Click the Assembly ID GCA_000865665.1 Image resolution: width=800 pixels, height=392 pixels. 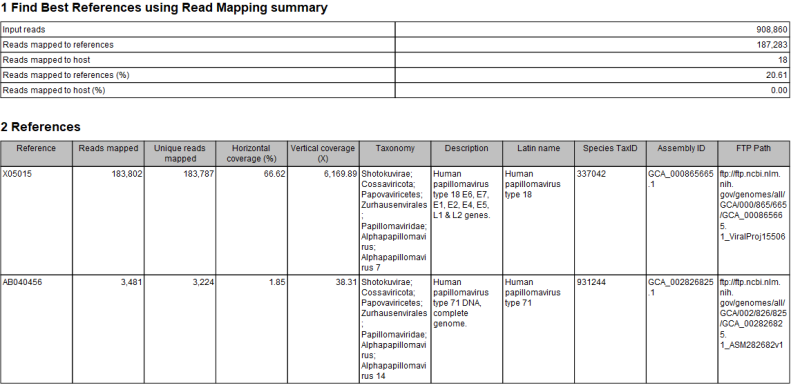681,179
